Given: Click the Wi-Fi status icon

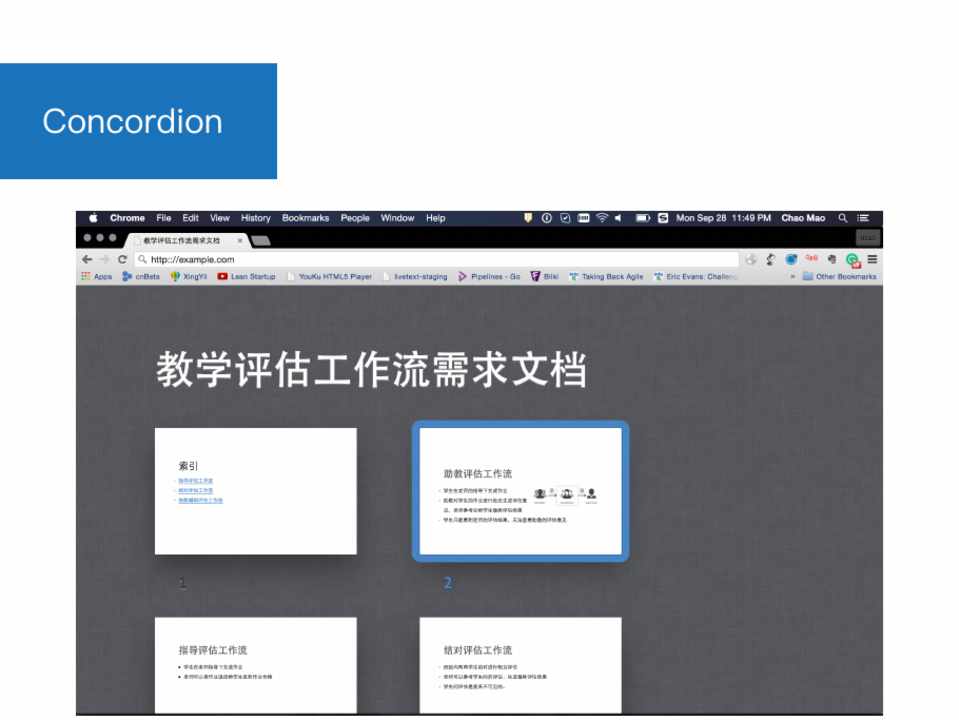Looking at the screenshot, I should tap(602, 218).
